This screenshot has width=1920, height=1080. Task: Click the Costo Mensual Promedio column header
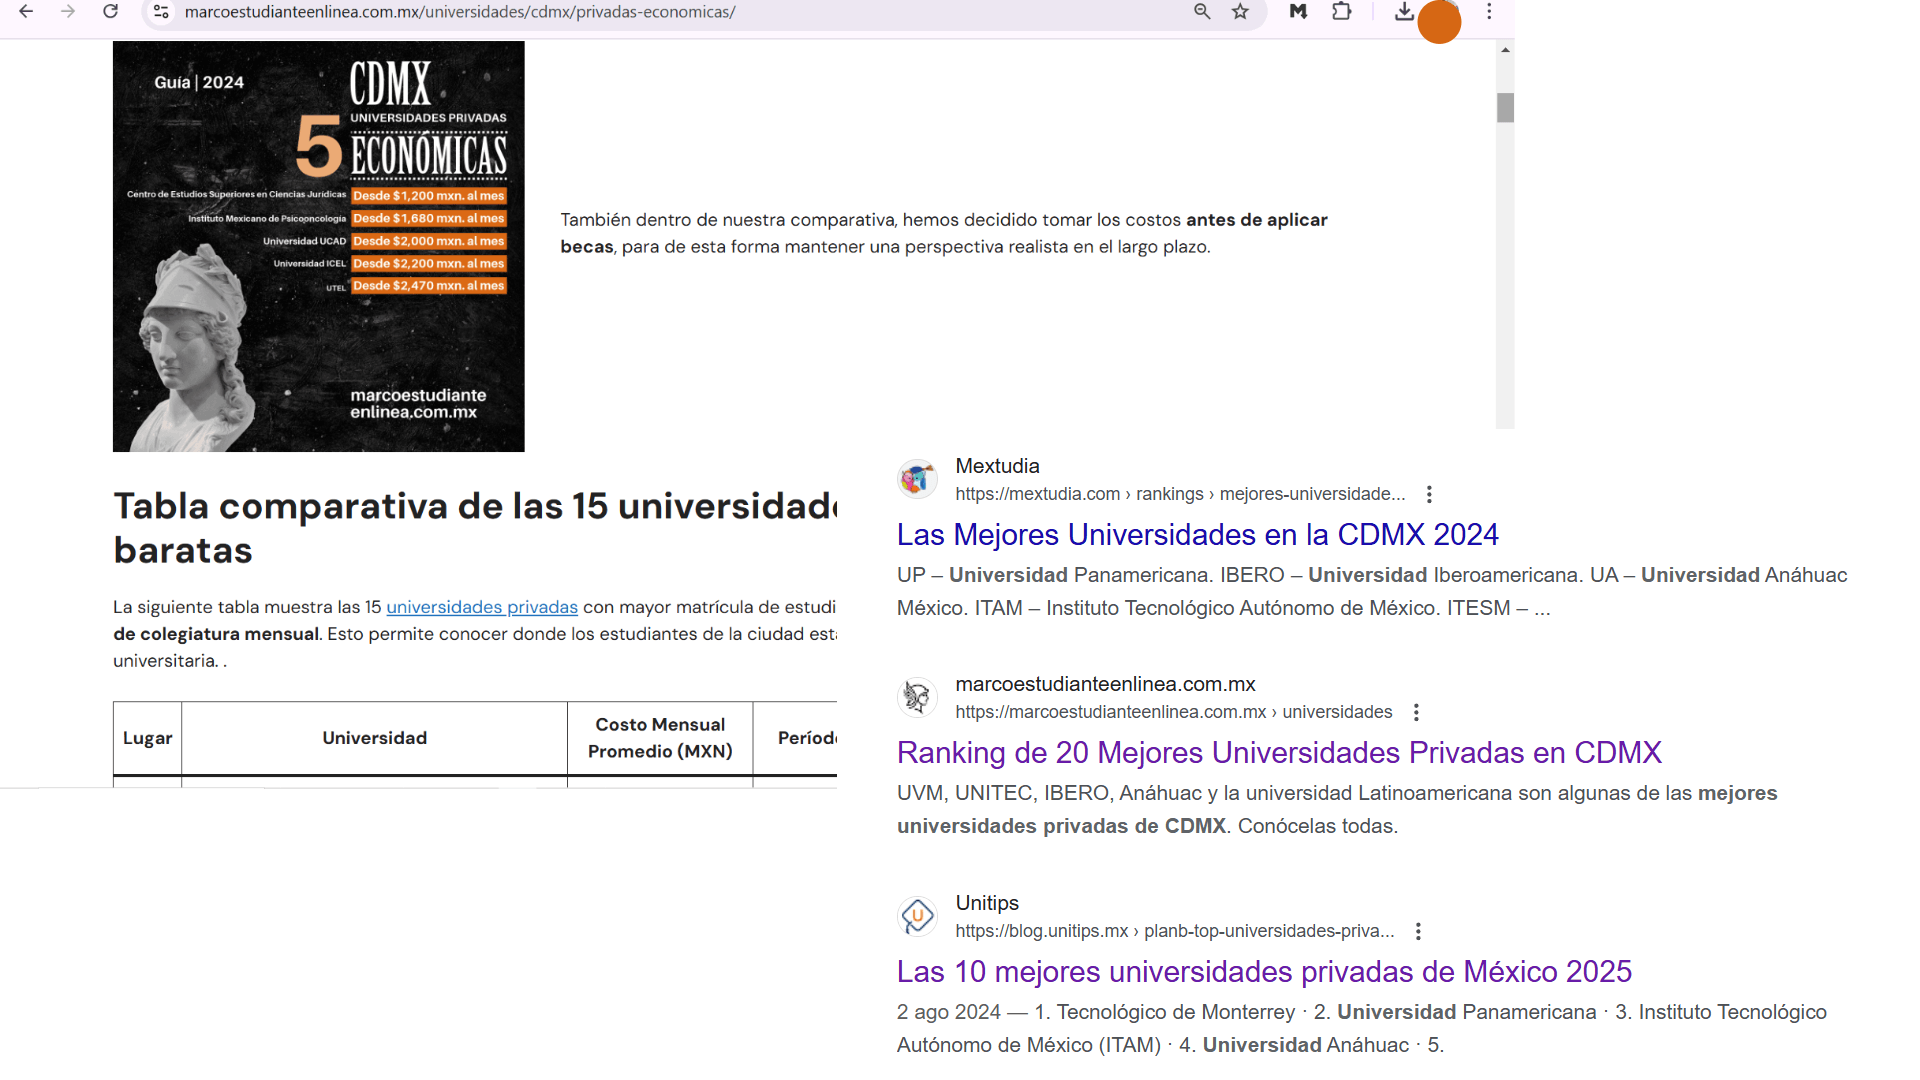click(x=660, y=738)
